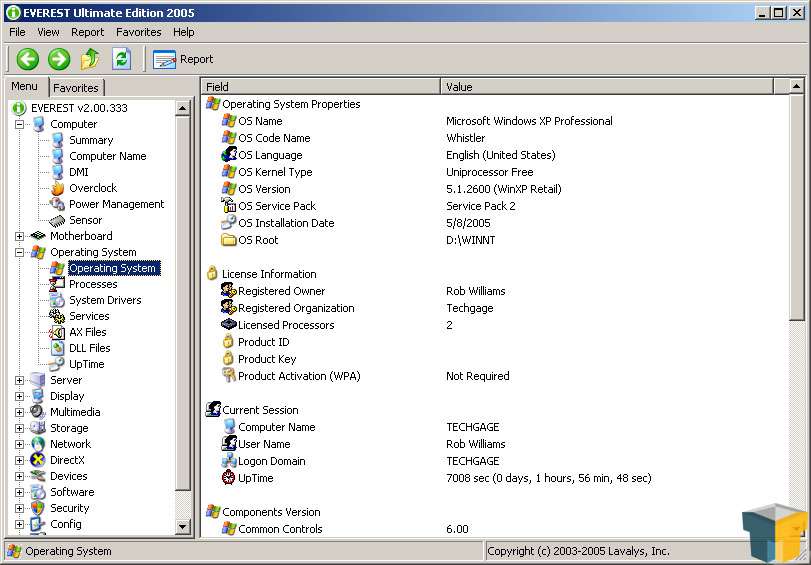Expand the DirectX tree node
This screenshot has width=811, height=565.
pyautogui.click(x=19, y=460)
